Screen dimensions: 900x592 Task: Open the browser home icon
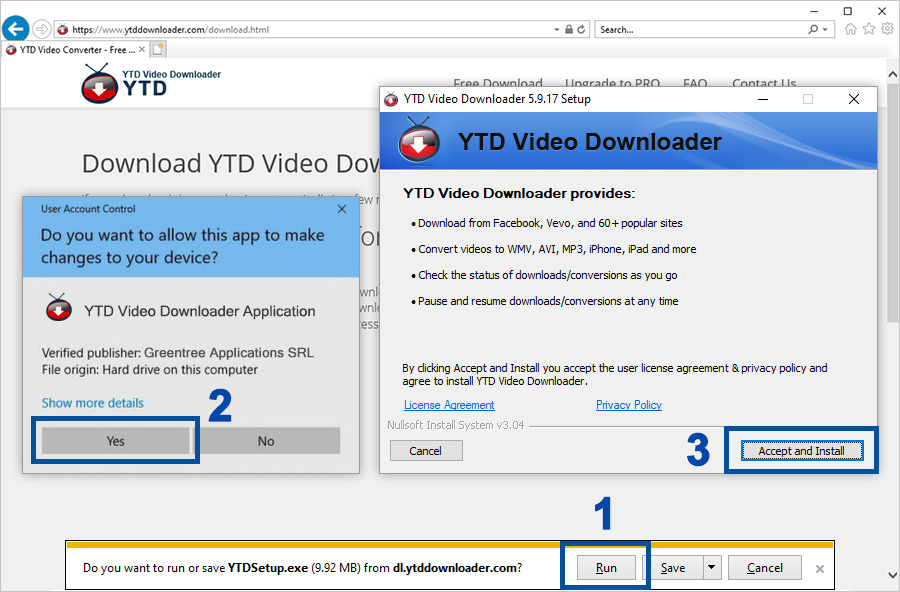tap(851, 29)
